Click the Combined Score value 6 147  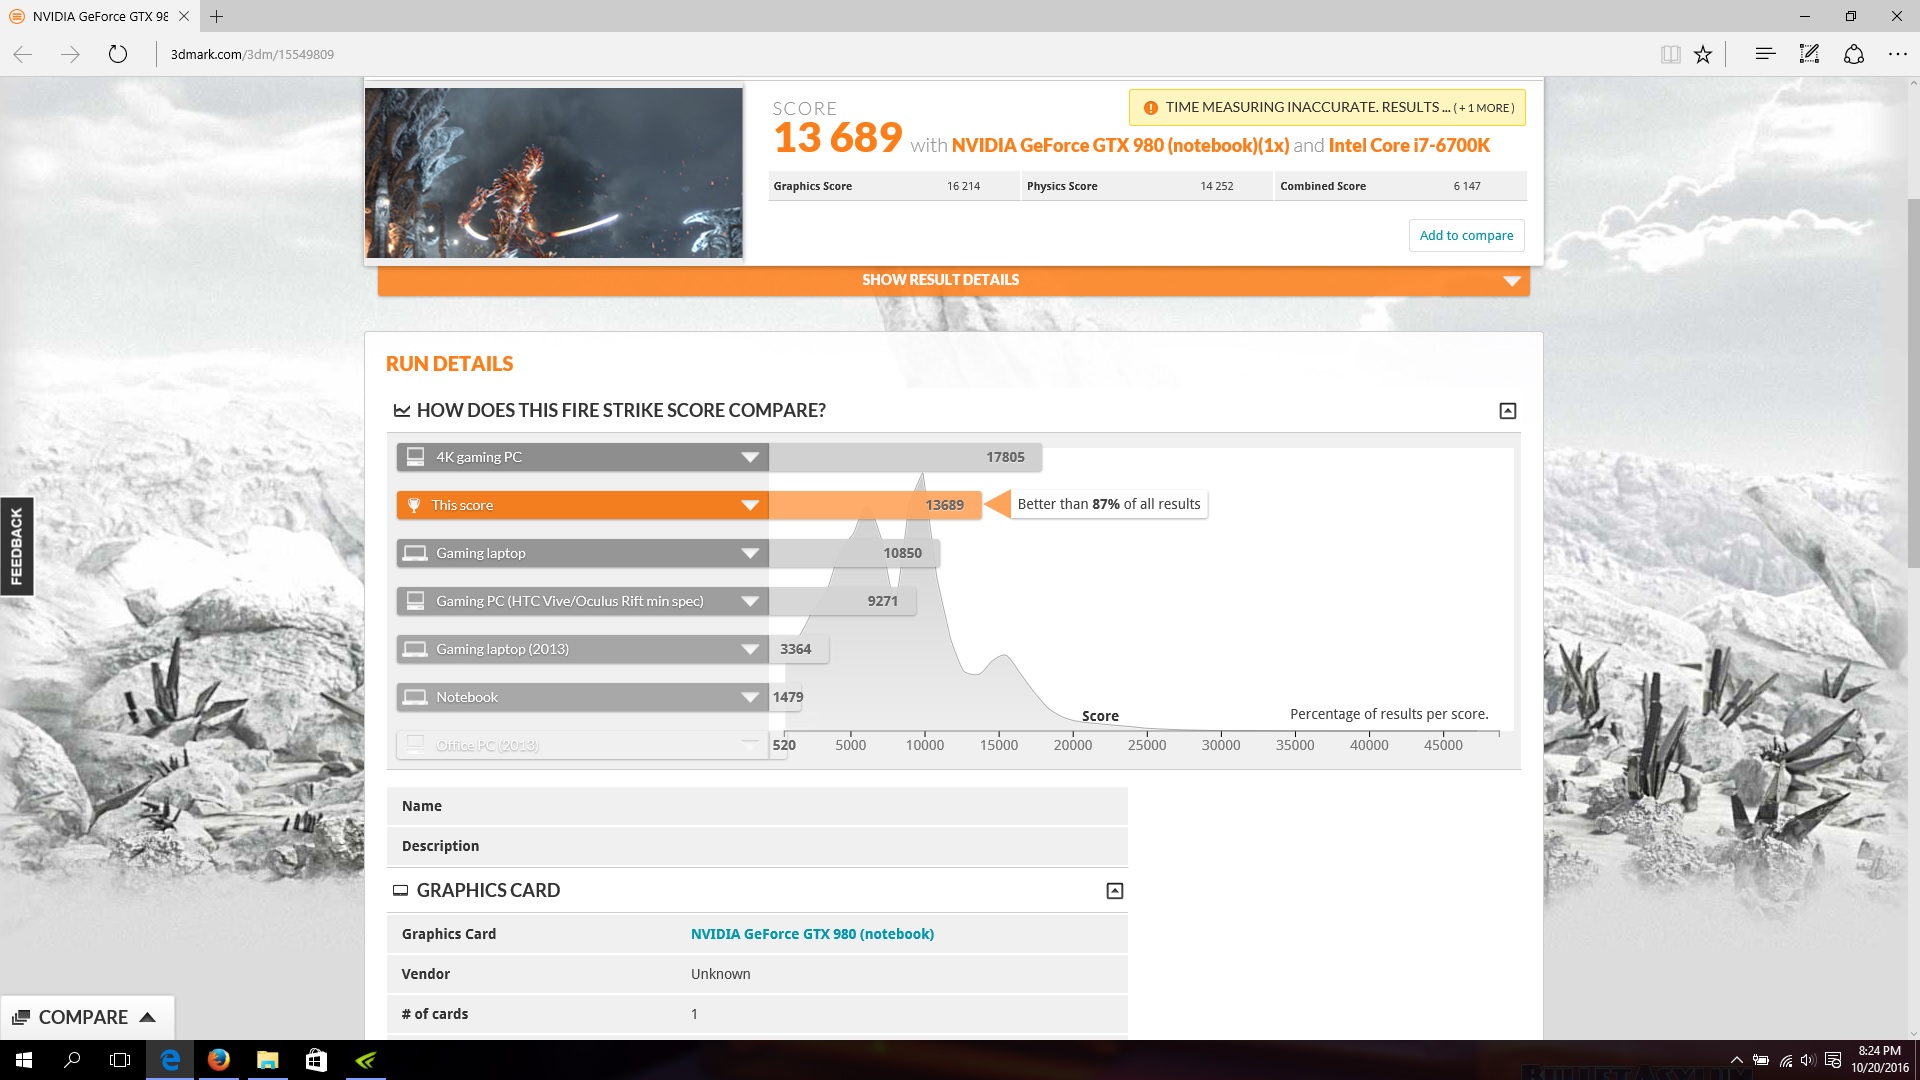tap(1467, 186)
